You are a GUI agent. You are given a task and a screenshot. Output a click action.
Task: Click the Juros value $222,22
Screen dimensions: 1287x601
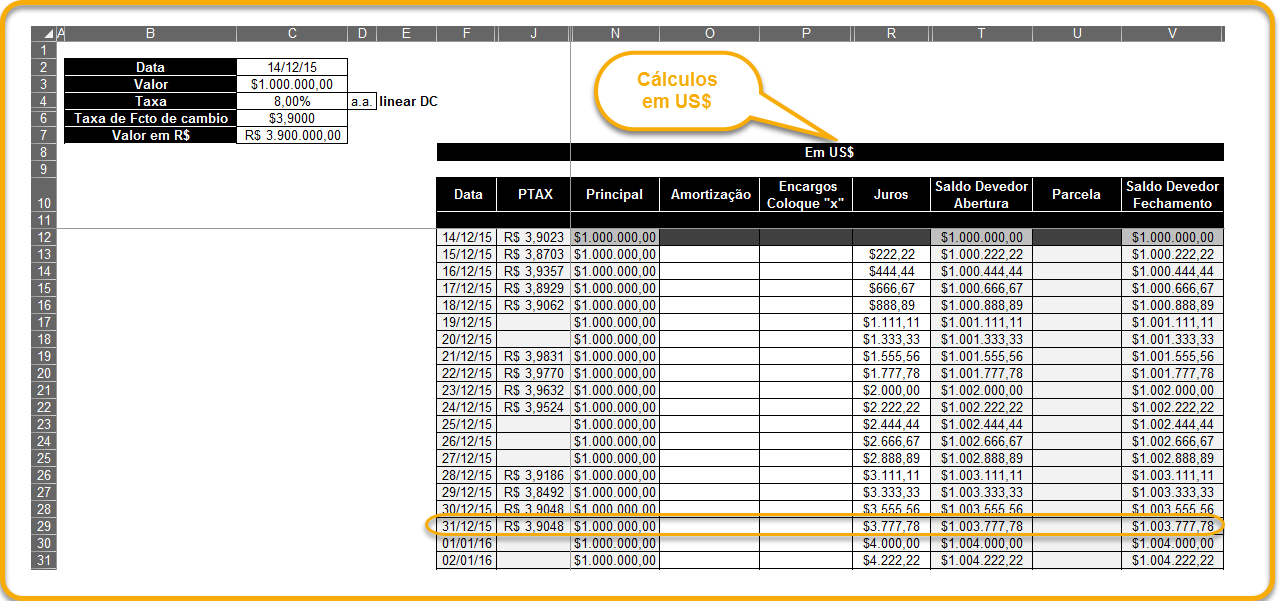click(x=891, y=254)
